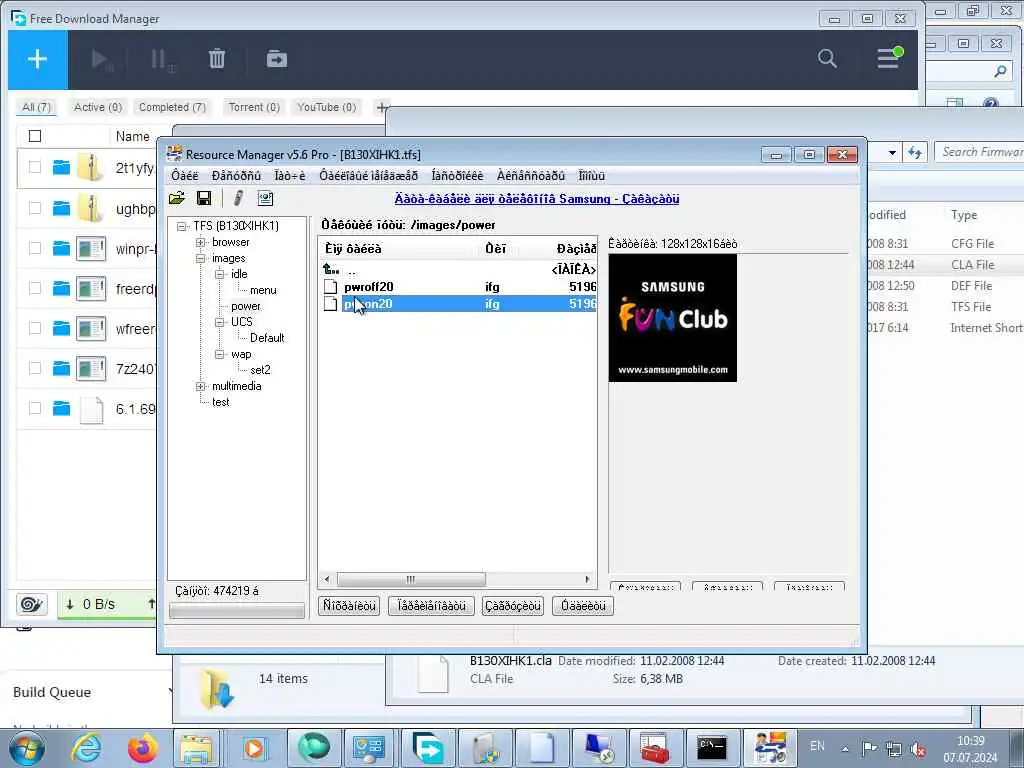The height and width of the screenshot is (768, 1024).
Task: Click the open folder icon in Resource Manager
Action: (176, 198)
